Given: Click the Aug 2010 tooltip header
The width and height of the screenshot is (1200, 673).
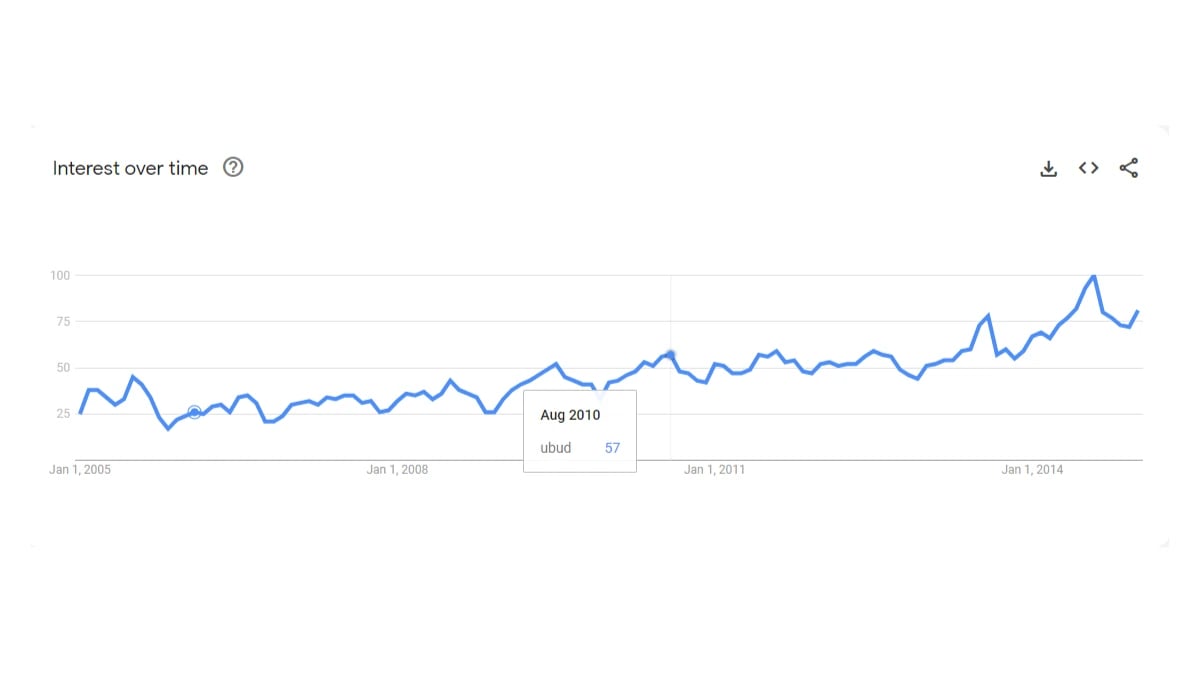Looking at the screenshot, I should pyautogui.click(x=570, y=414).
